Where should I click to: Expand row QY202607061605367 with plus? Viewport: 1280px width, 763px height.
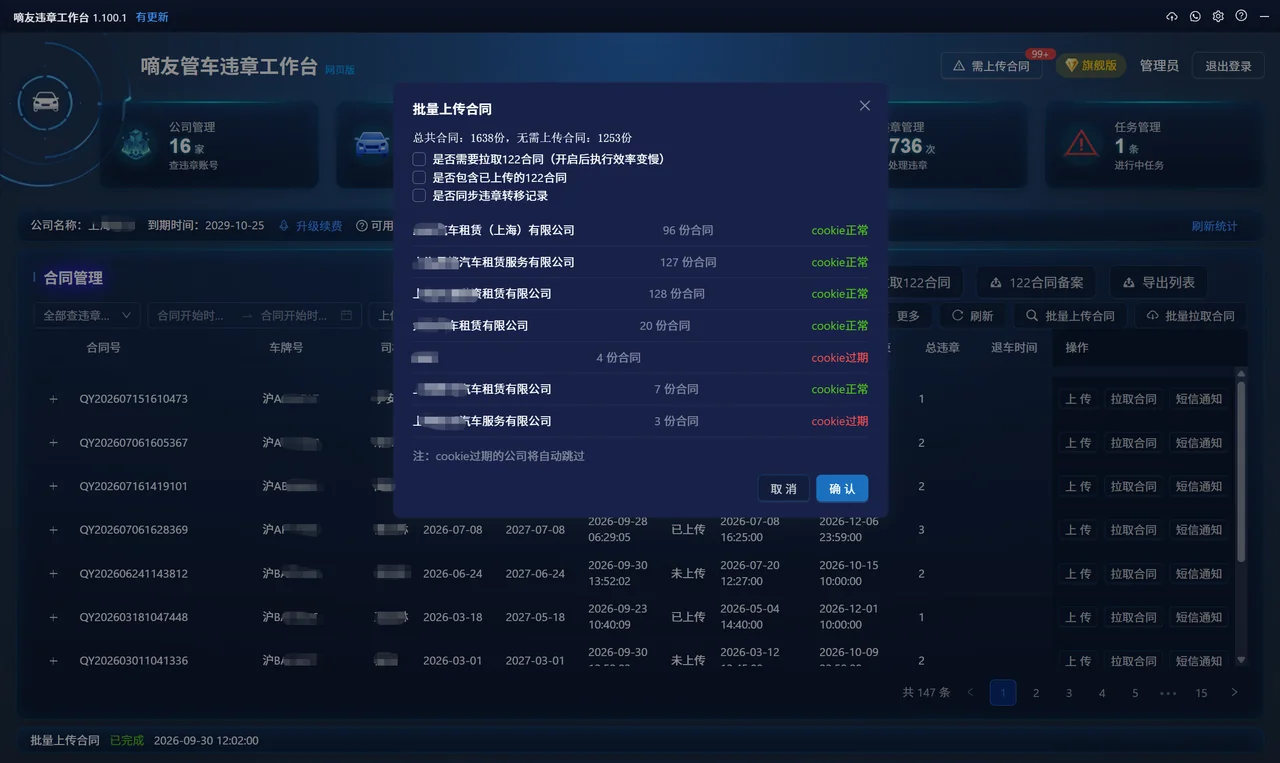[x=54, y=443]
